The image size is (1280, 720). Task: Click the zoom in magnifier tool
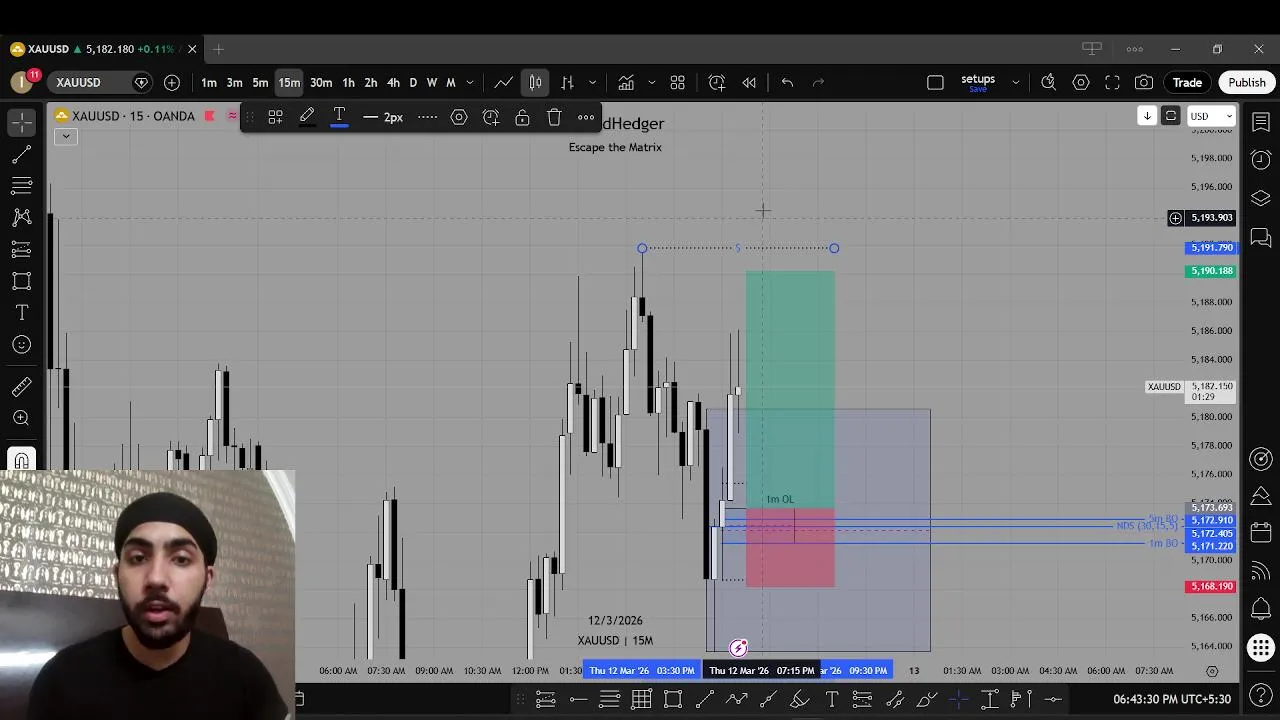[21, 418]
